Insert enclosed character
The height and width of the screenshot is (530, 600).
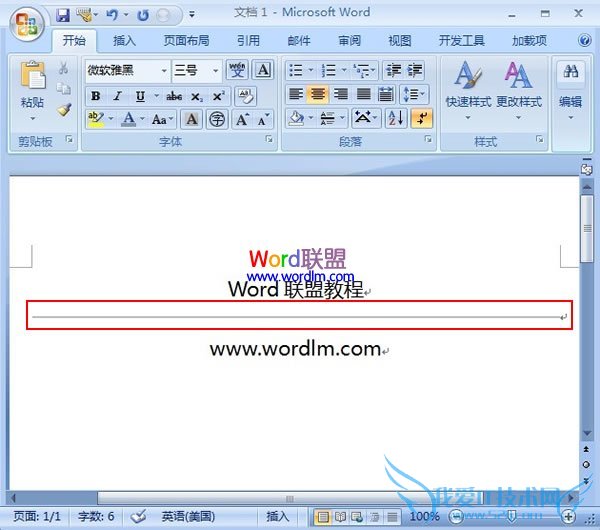(217, 119)
